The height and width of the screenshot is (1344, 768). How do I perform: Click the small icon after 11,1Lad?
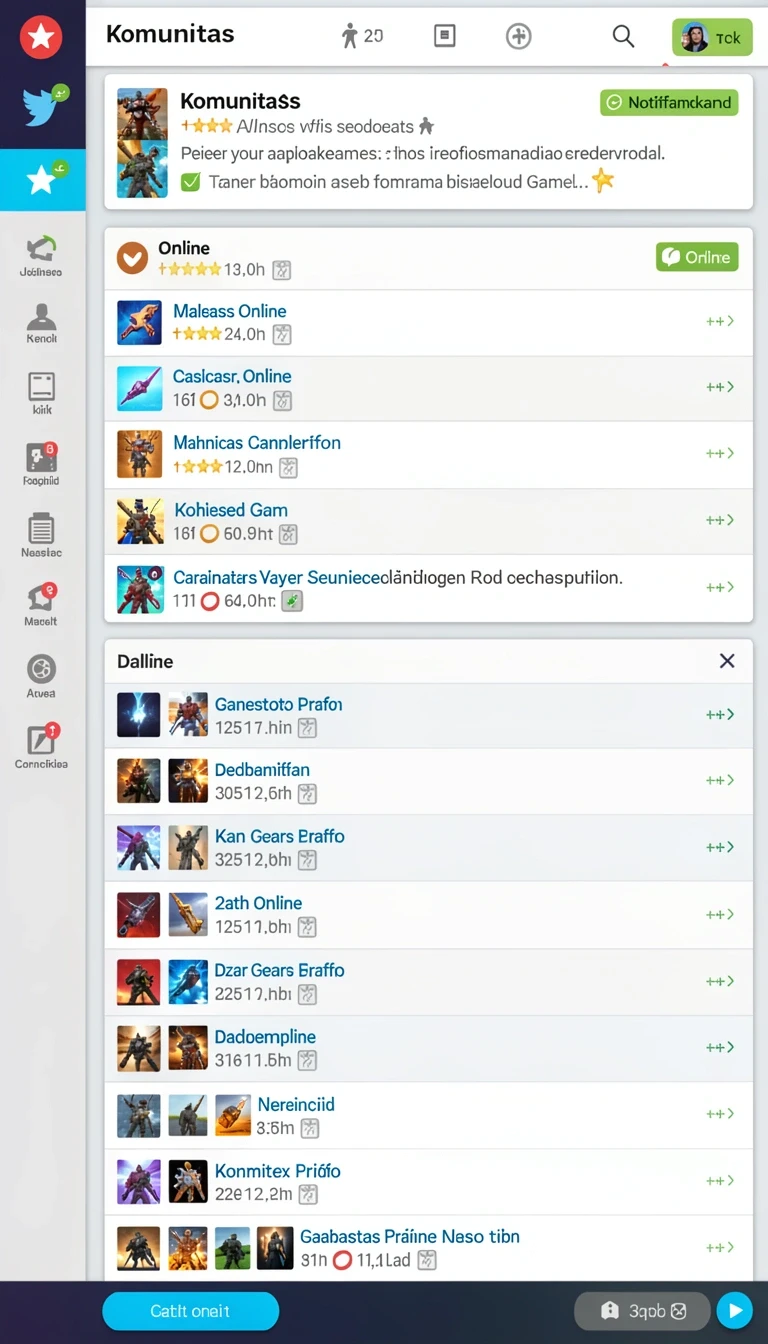427,1261
